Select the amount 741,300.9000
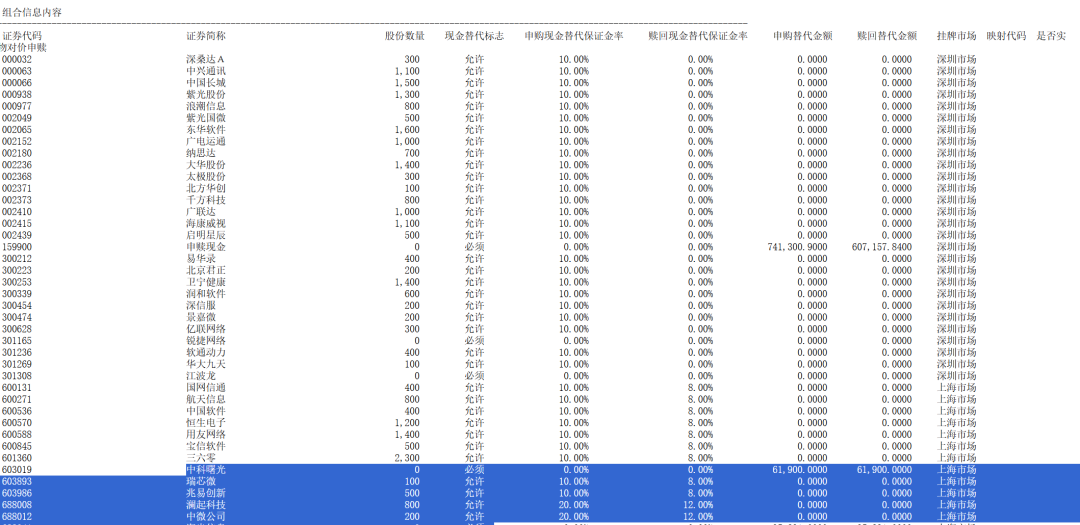 coord(797,247)
